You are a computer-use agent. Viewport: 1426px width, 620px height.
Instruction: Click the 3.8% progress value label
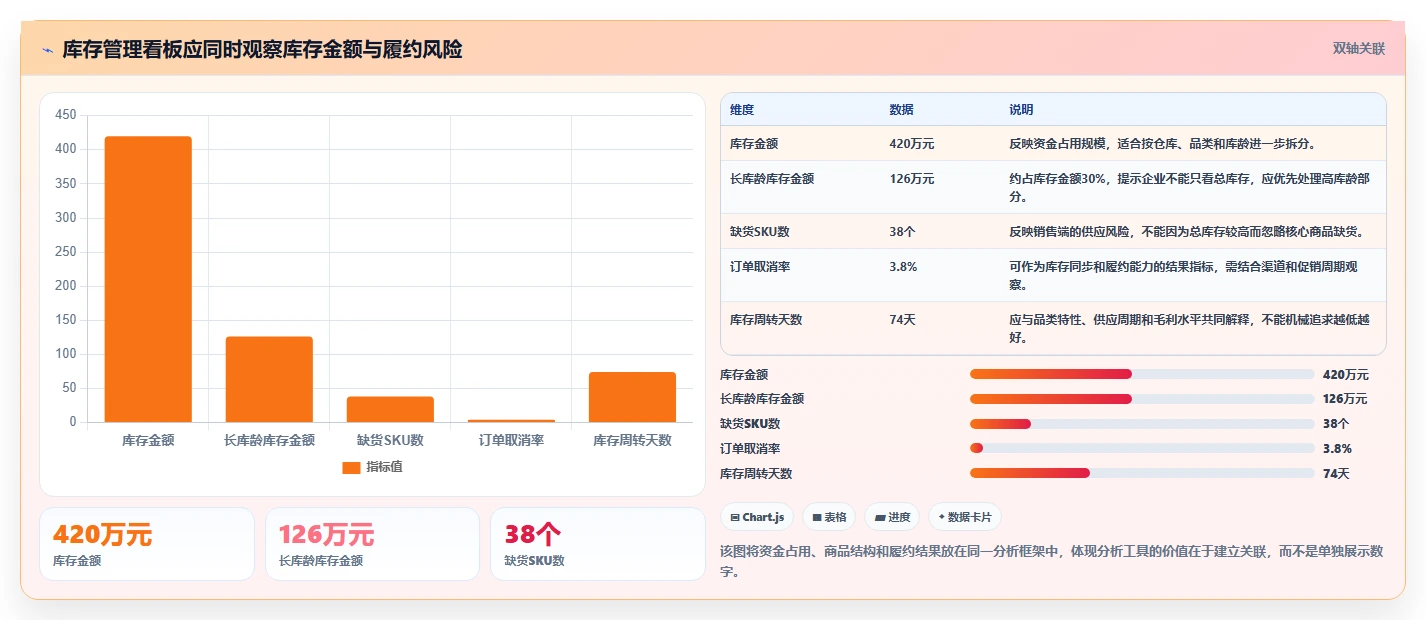click(1337, 449)
